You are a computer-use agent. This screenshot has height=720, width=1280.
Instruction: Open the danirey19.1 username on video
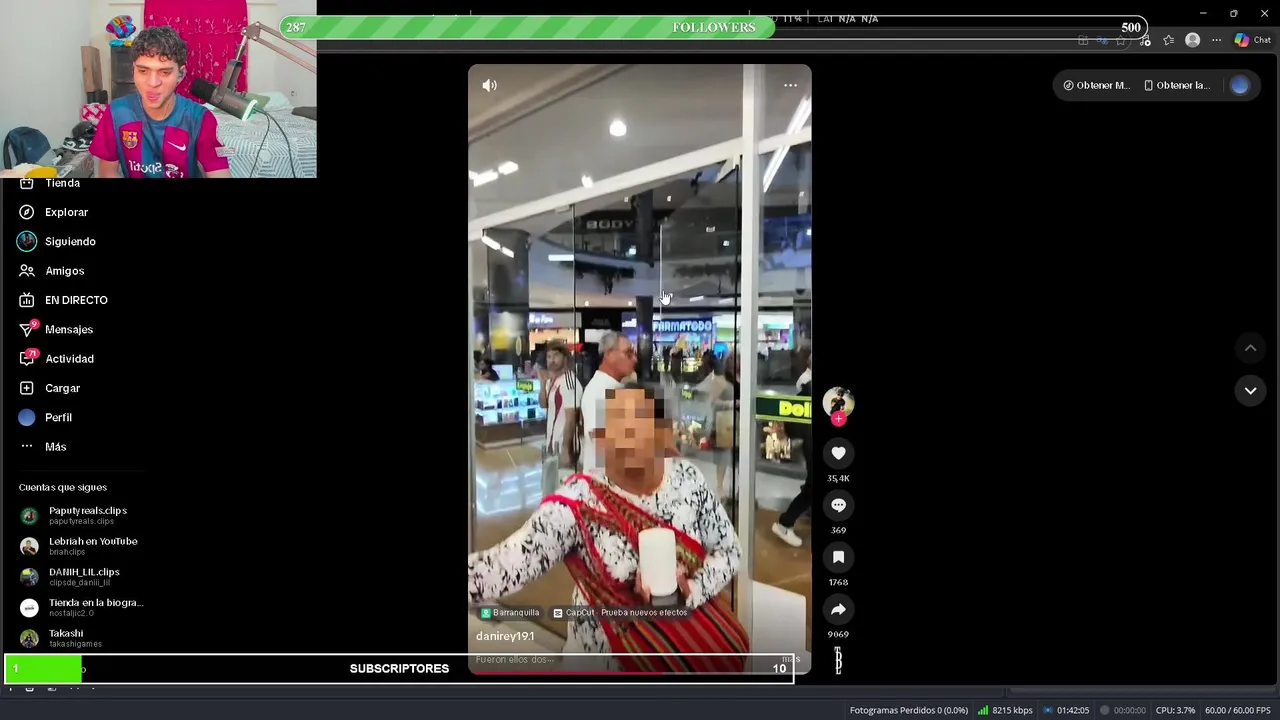click(x=505, y=636)
